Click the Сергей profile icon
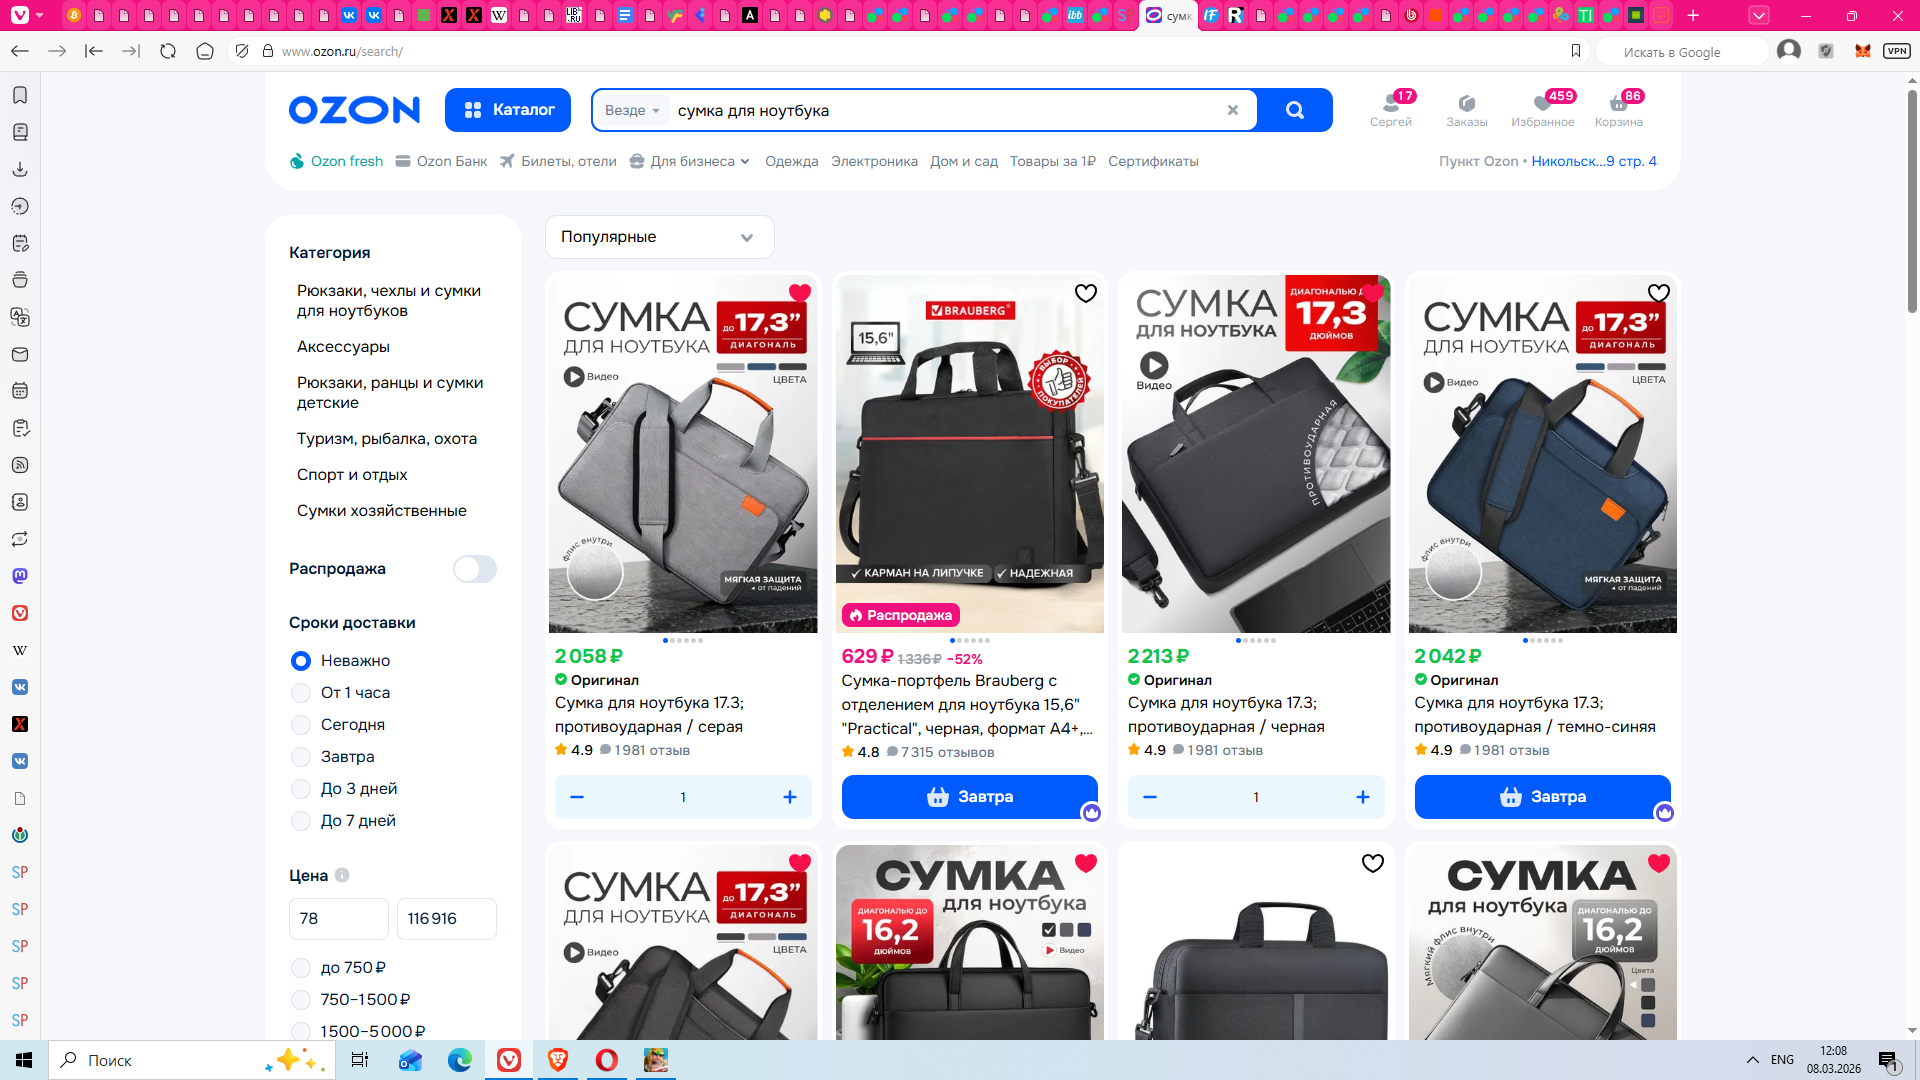Viewport: 1920px width, 1080px height. [x=1390, y=104]
